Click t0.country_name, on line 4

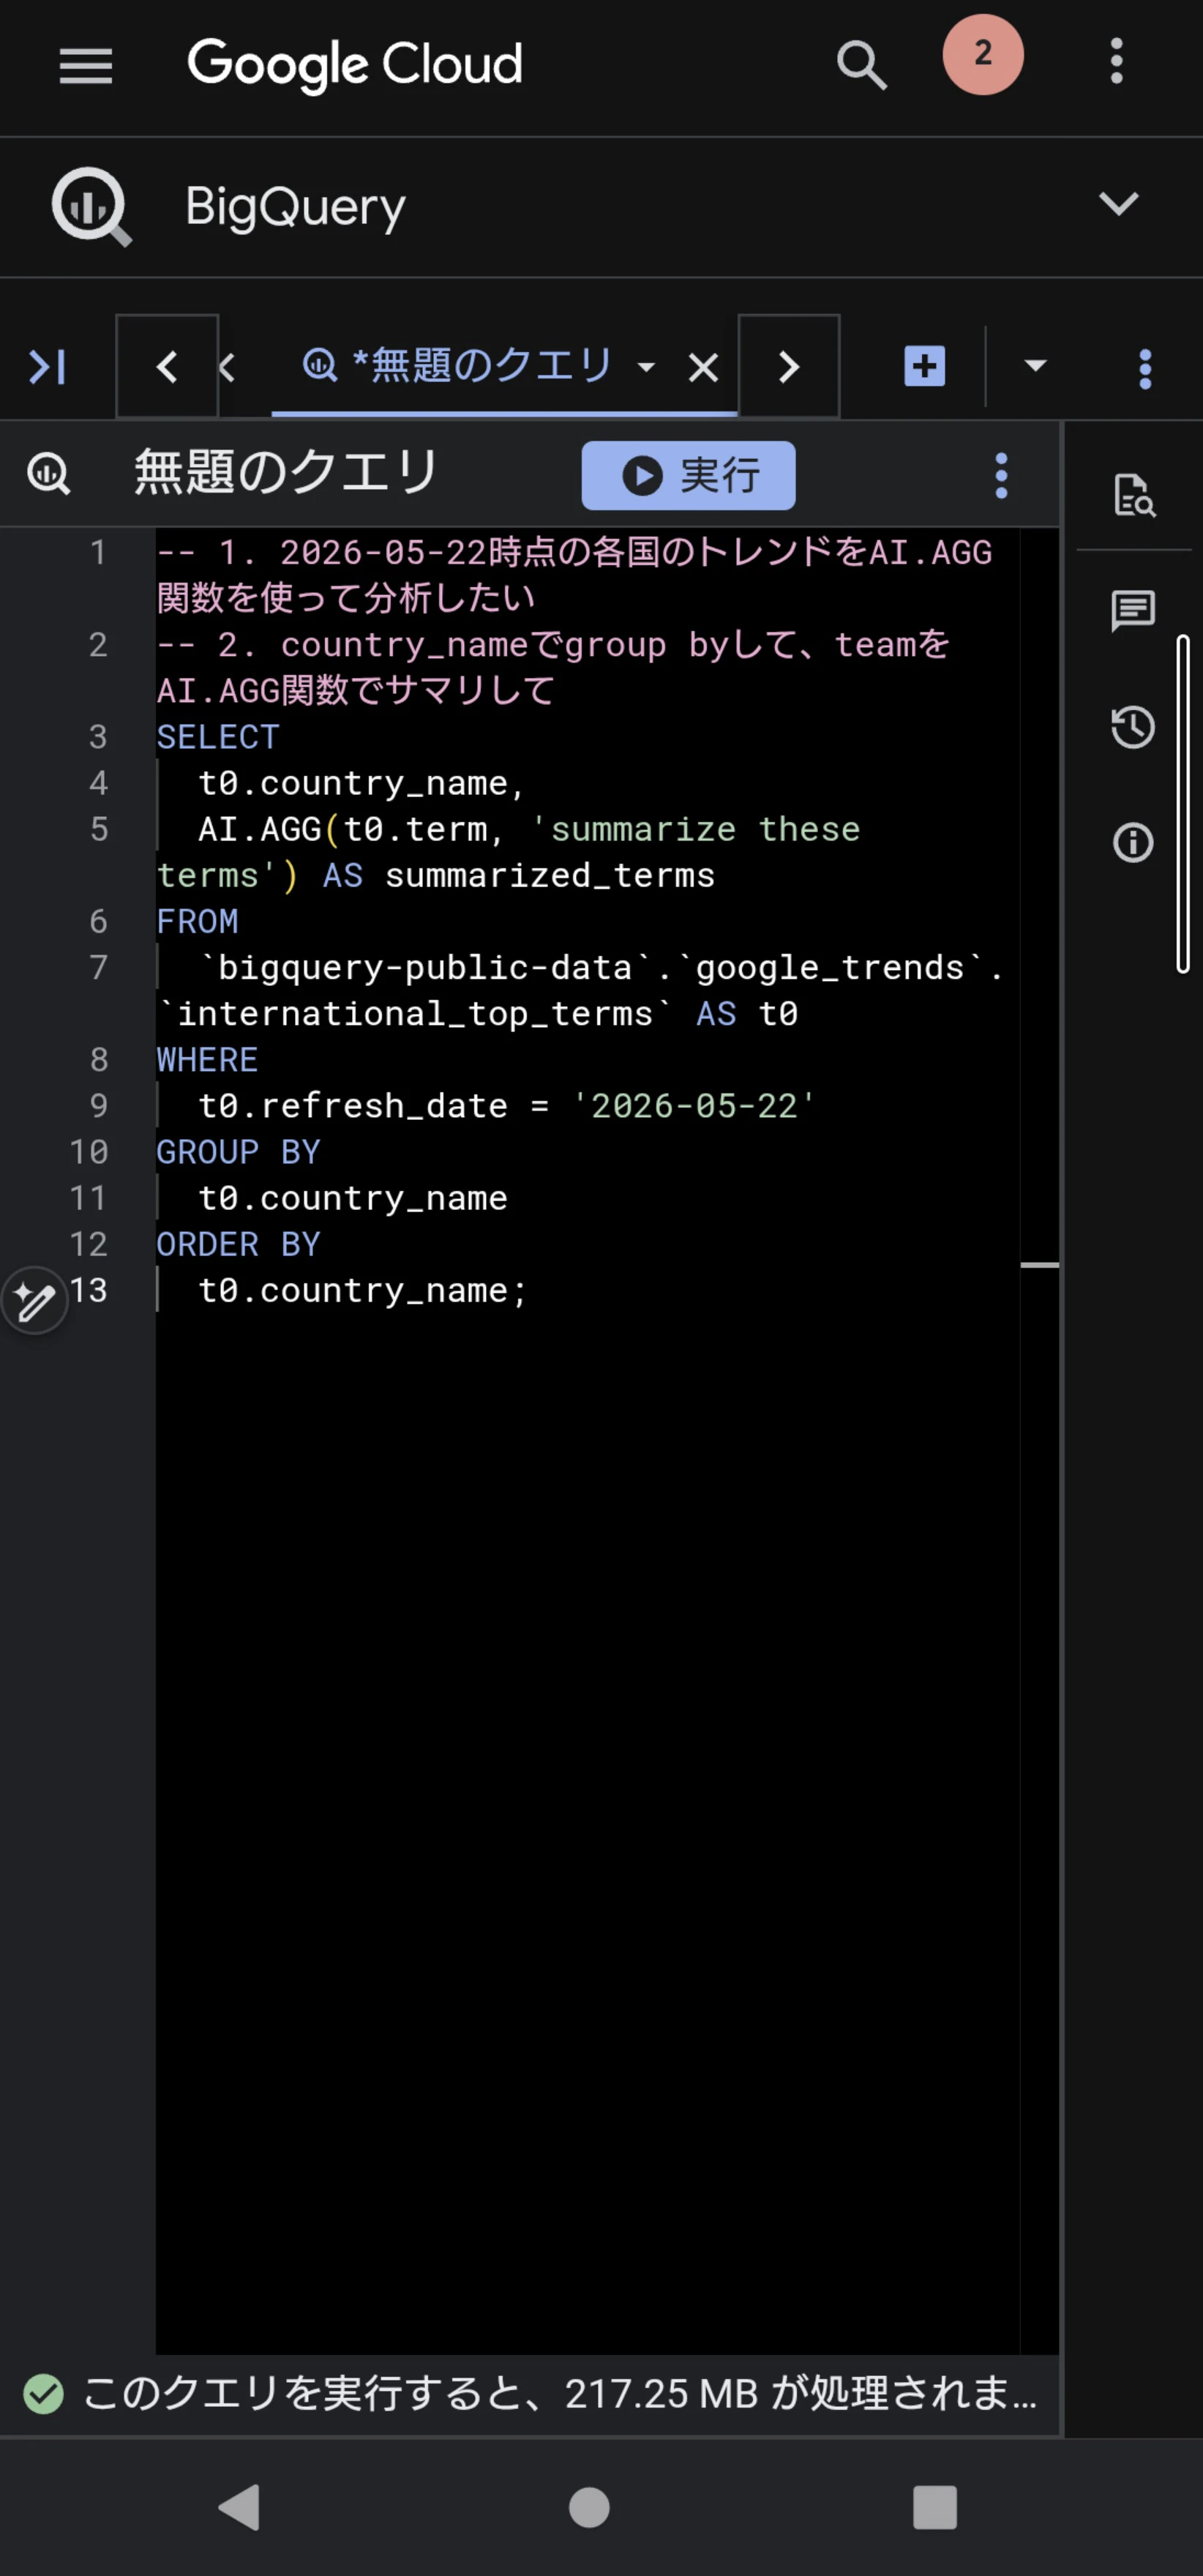point(361,783)
